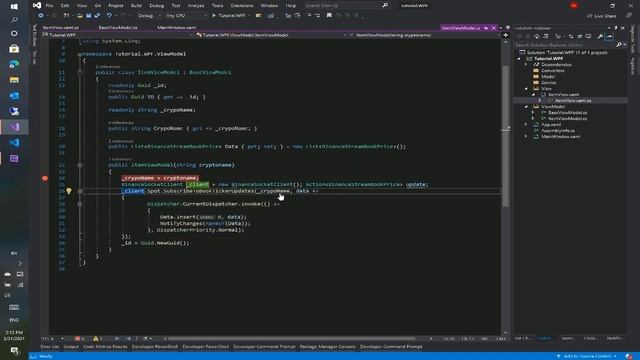This screenshot has height=360, width=640.
Task: Open the Package Manager Console tab
Action: pos(327,347)
